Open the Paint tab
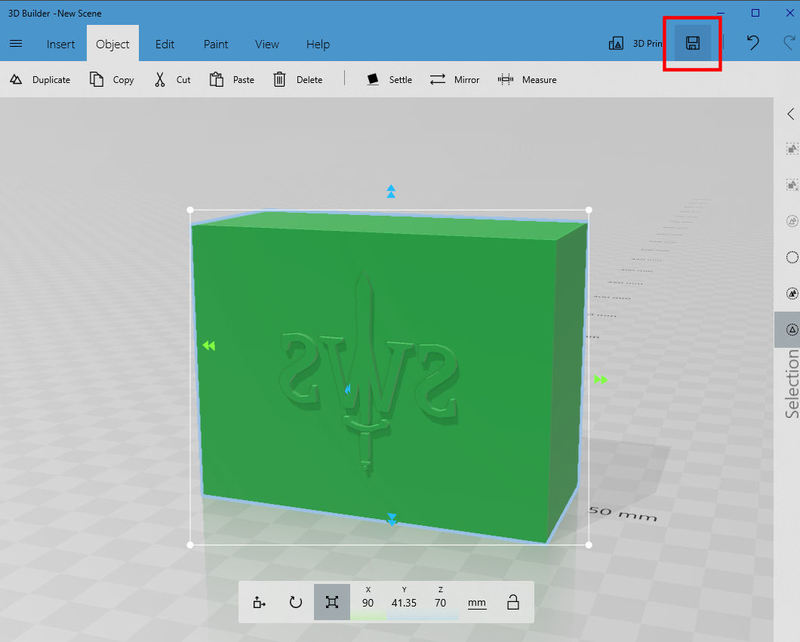800x642 pixels. pos(215,44)
